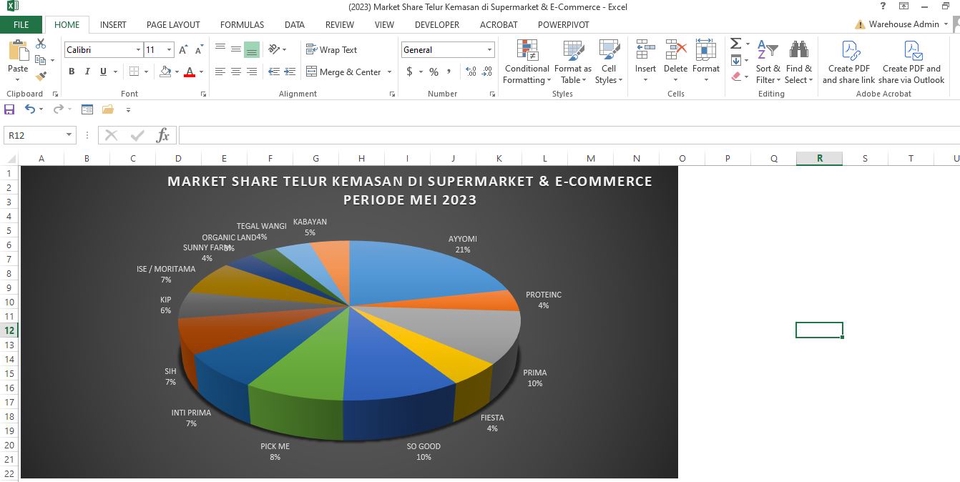Set the highlighted Bottom Align option
Screen dimensions: 960x482
pos(252,50)
